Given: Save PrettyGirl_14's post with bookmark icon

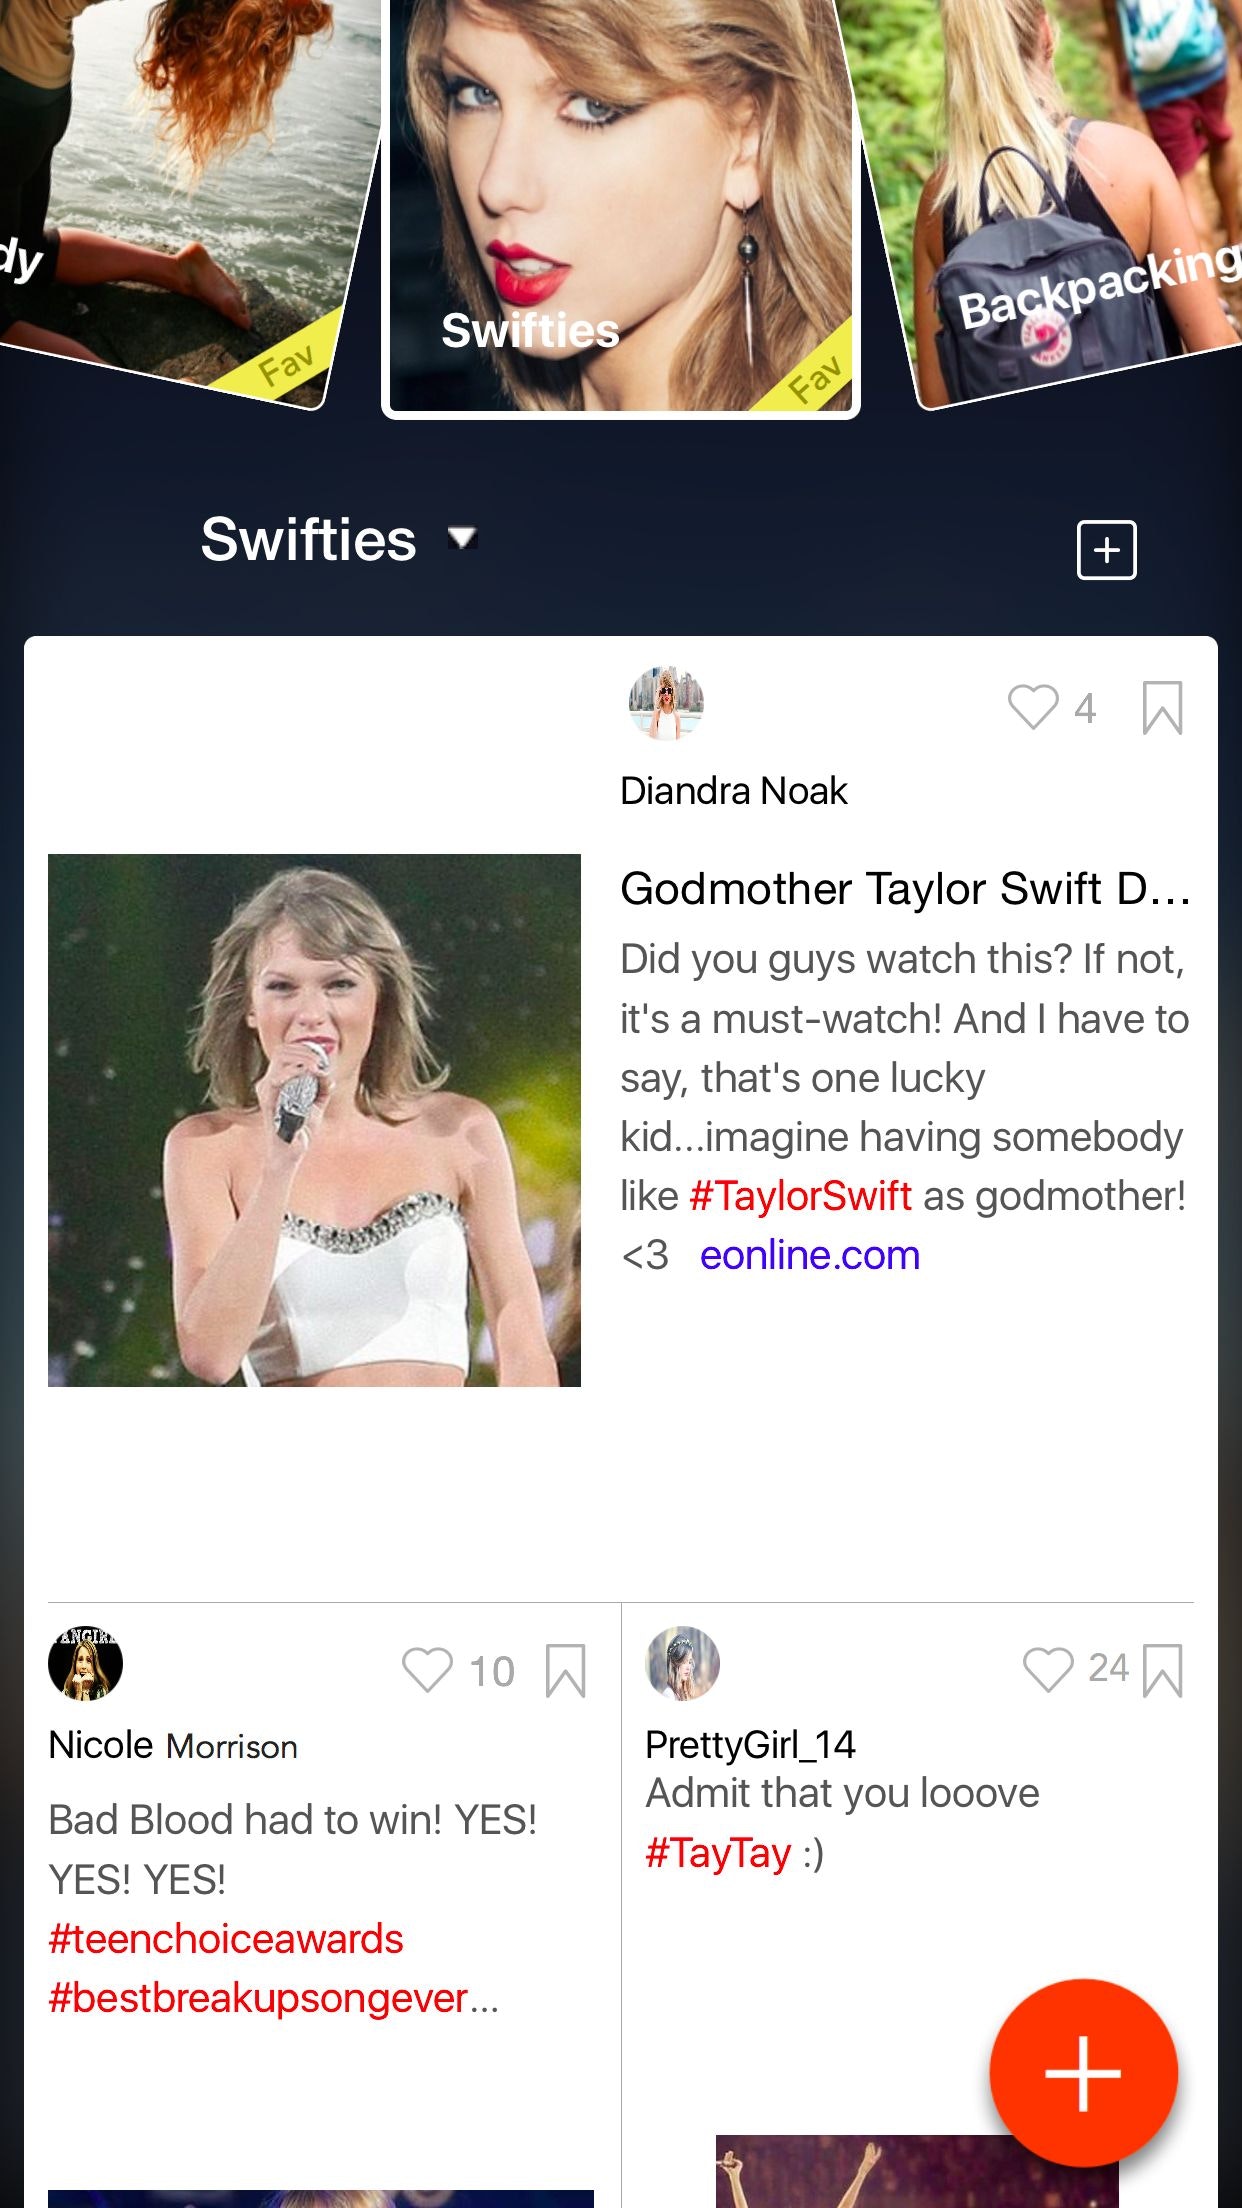Looking at the screenshot, I should [1162, 1671].
